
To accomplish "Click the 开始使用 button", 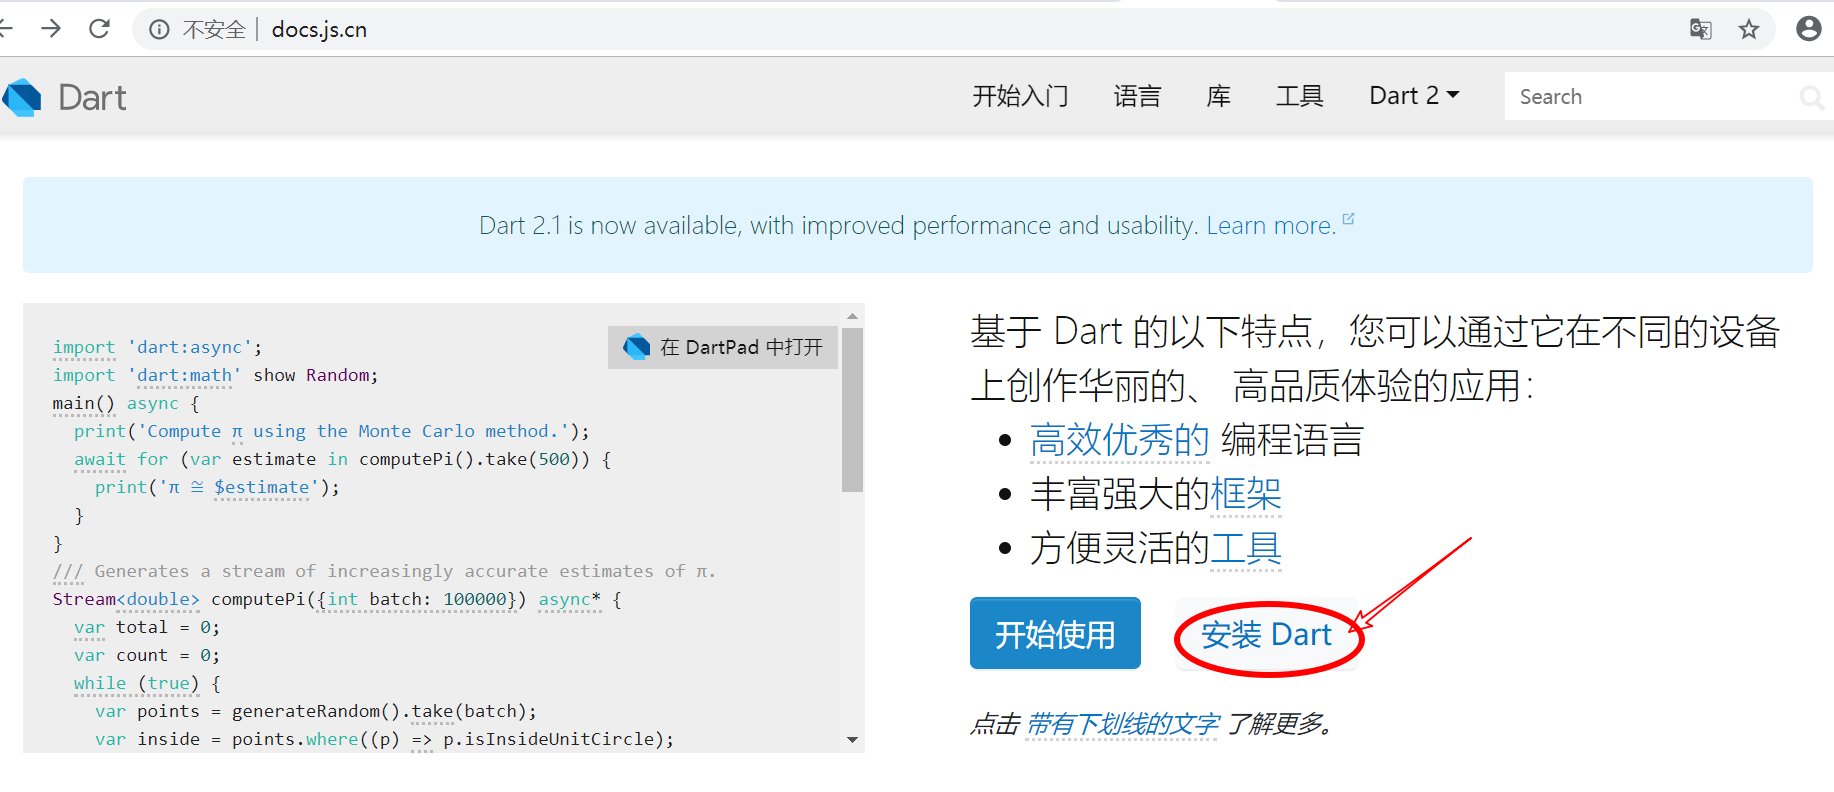I will (x=1055, y=634).
